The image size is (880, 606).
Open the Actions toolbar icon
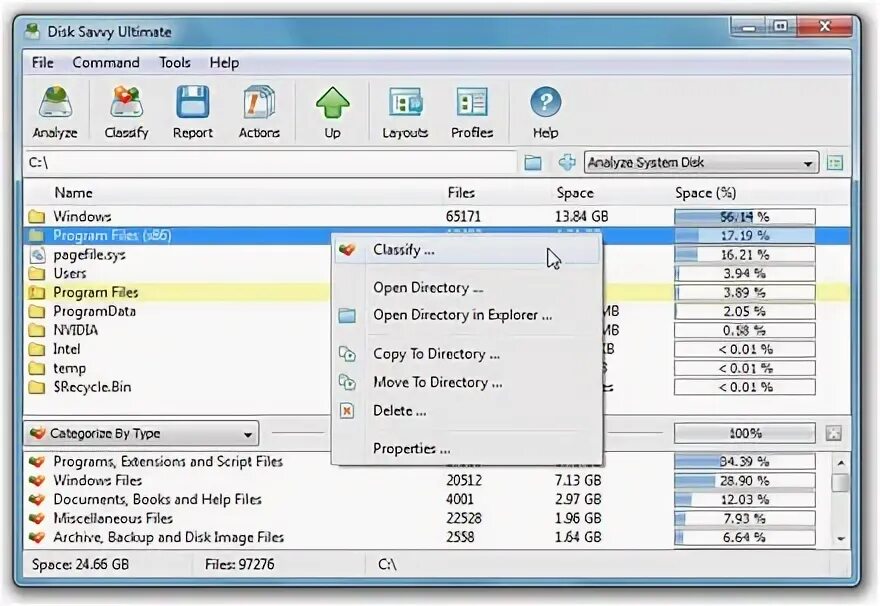(259, 102)
